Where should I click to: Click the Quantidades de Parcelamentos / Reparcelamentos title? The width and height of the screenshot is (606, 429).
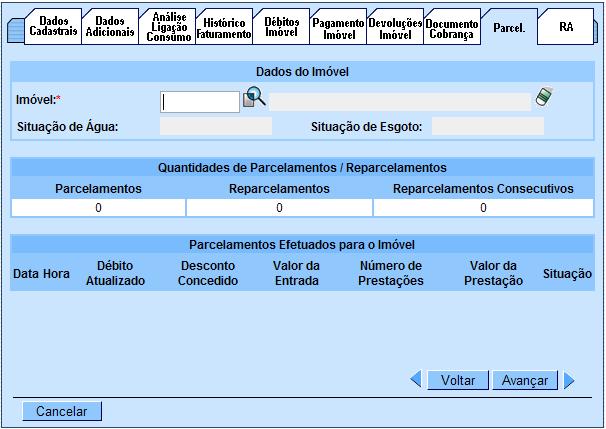pyautogui.click(x=302, y=168)
